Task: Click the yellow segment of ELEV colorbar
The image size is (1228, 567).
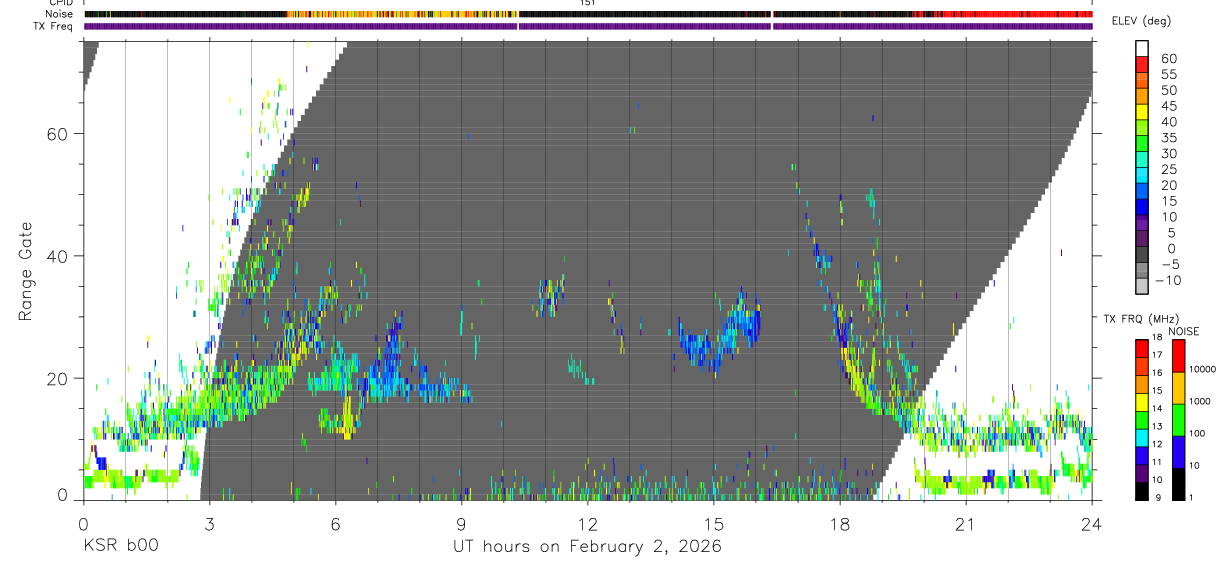Action: point(1142,112)
